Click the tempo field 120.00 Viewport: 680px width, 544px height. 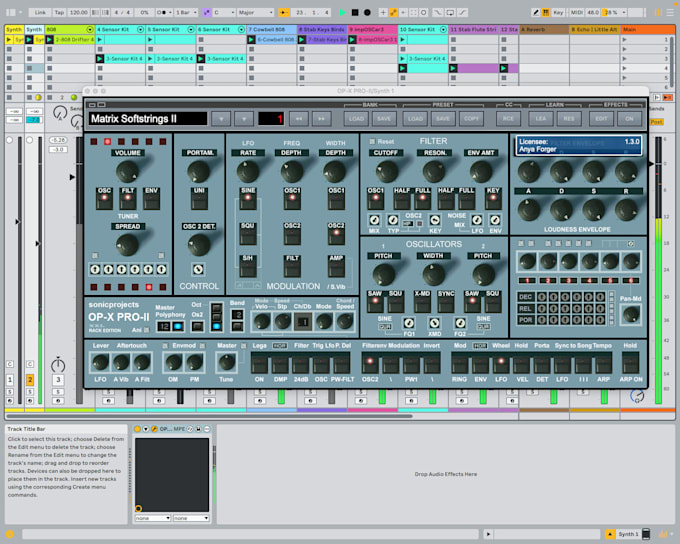[x=78, y=13]
